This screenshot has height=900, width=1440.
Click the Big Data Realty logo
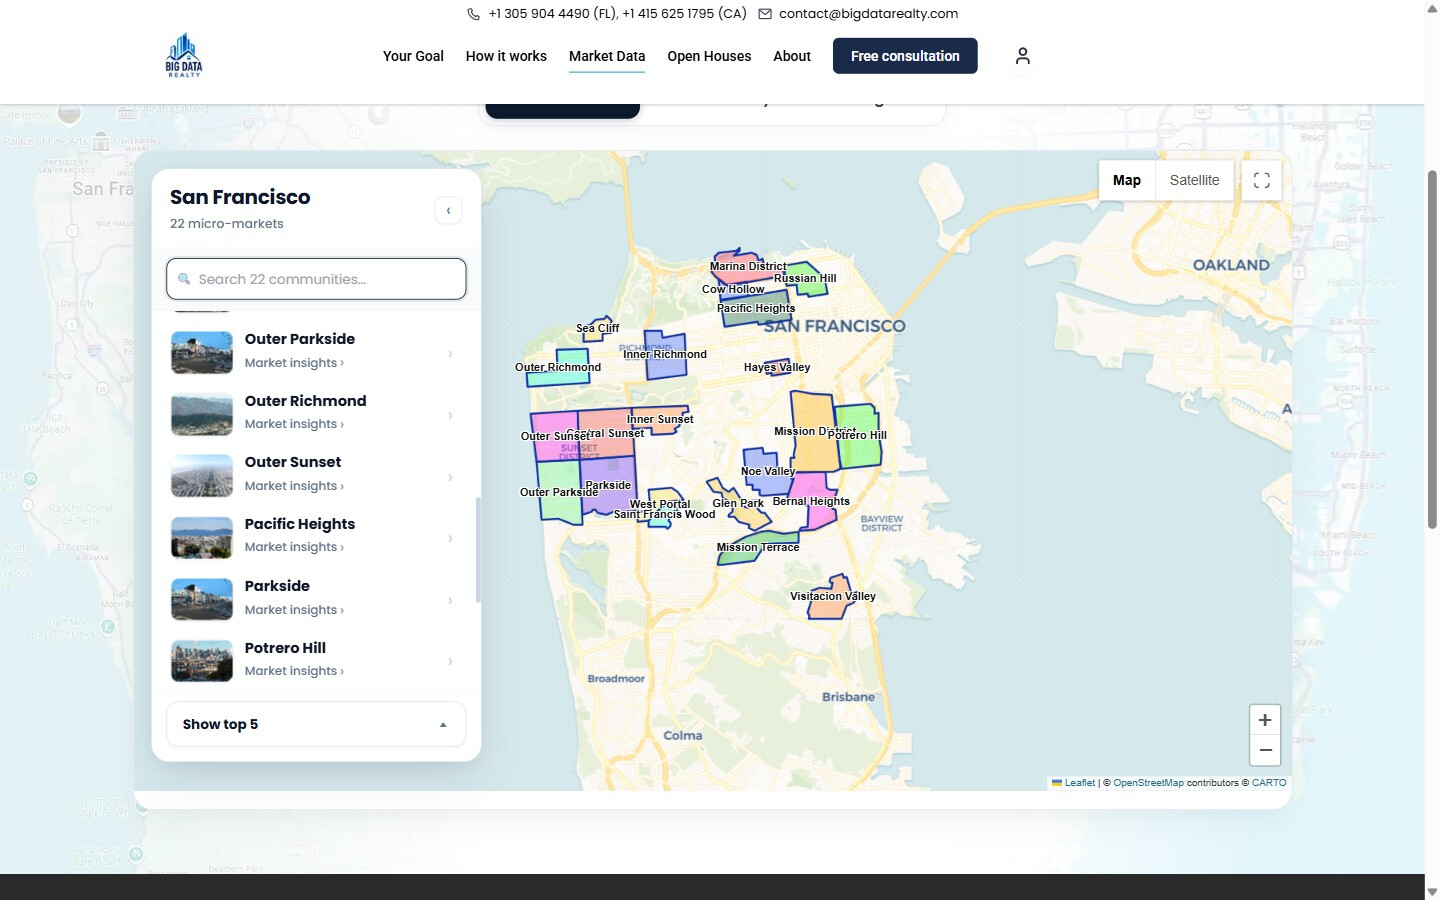[184, 55]
